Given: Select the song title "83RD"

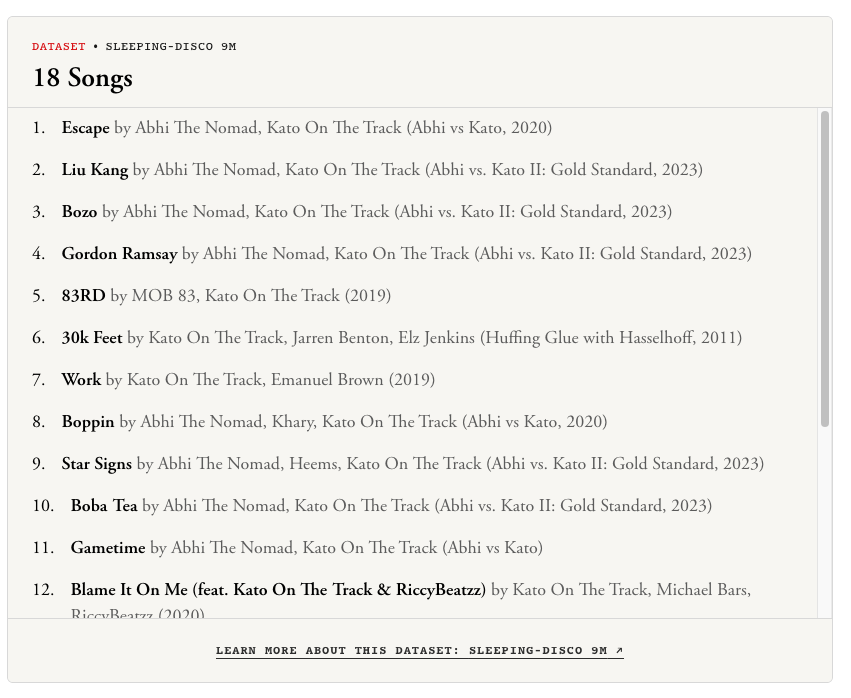Looking at the screenshot, I should [x=83, y=296].
